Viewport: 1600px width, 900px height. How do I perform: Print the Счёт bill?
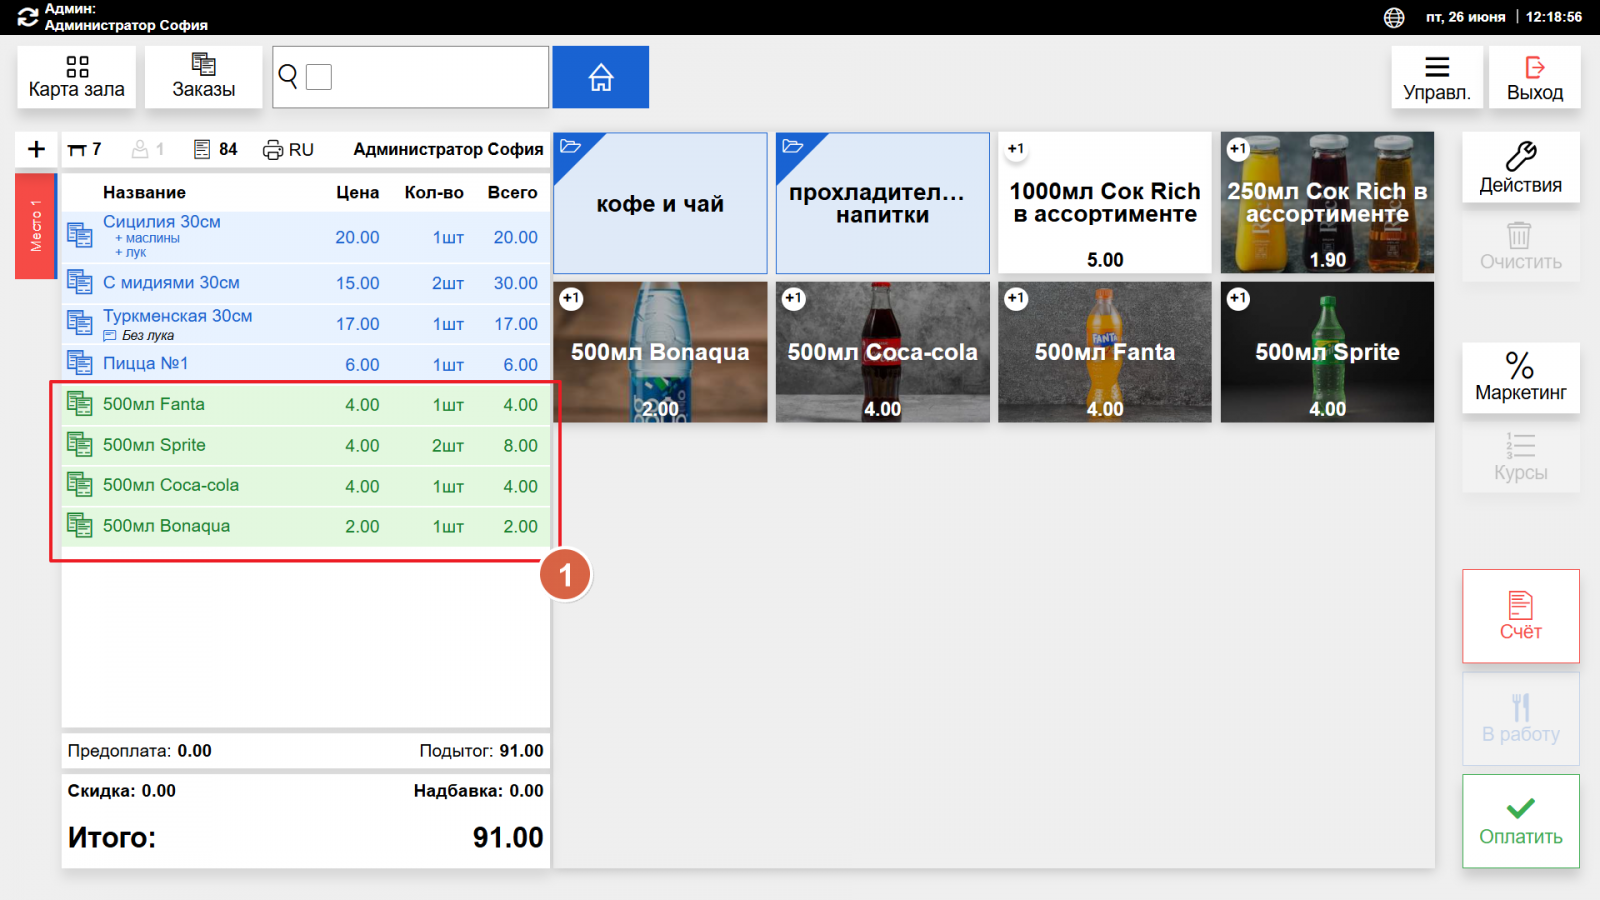(1521, 616)
